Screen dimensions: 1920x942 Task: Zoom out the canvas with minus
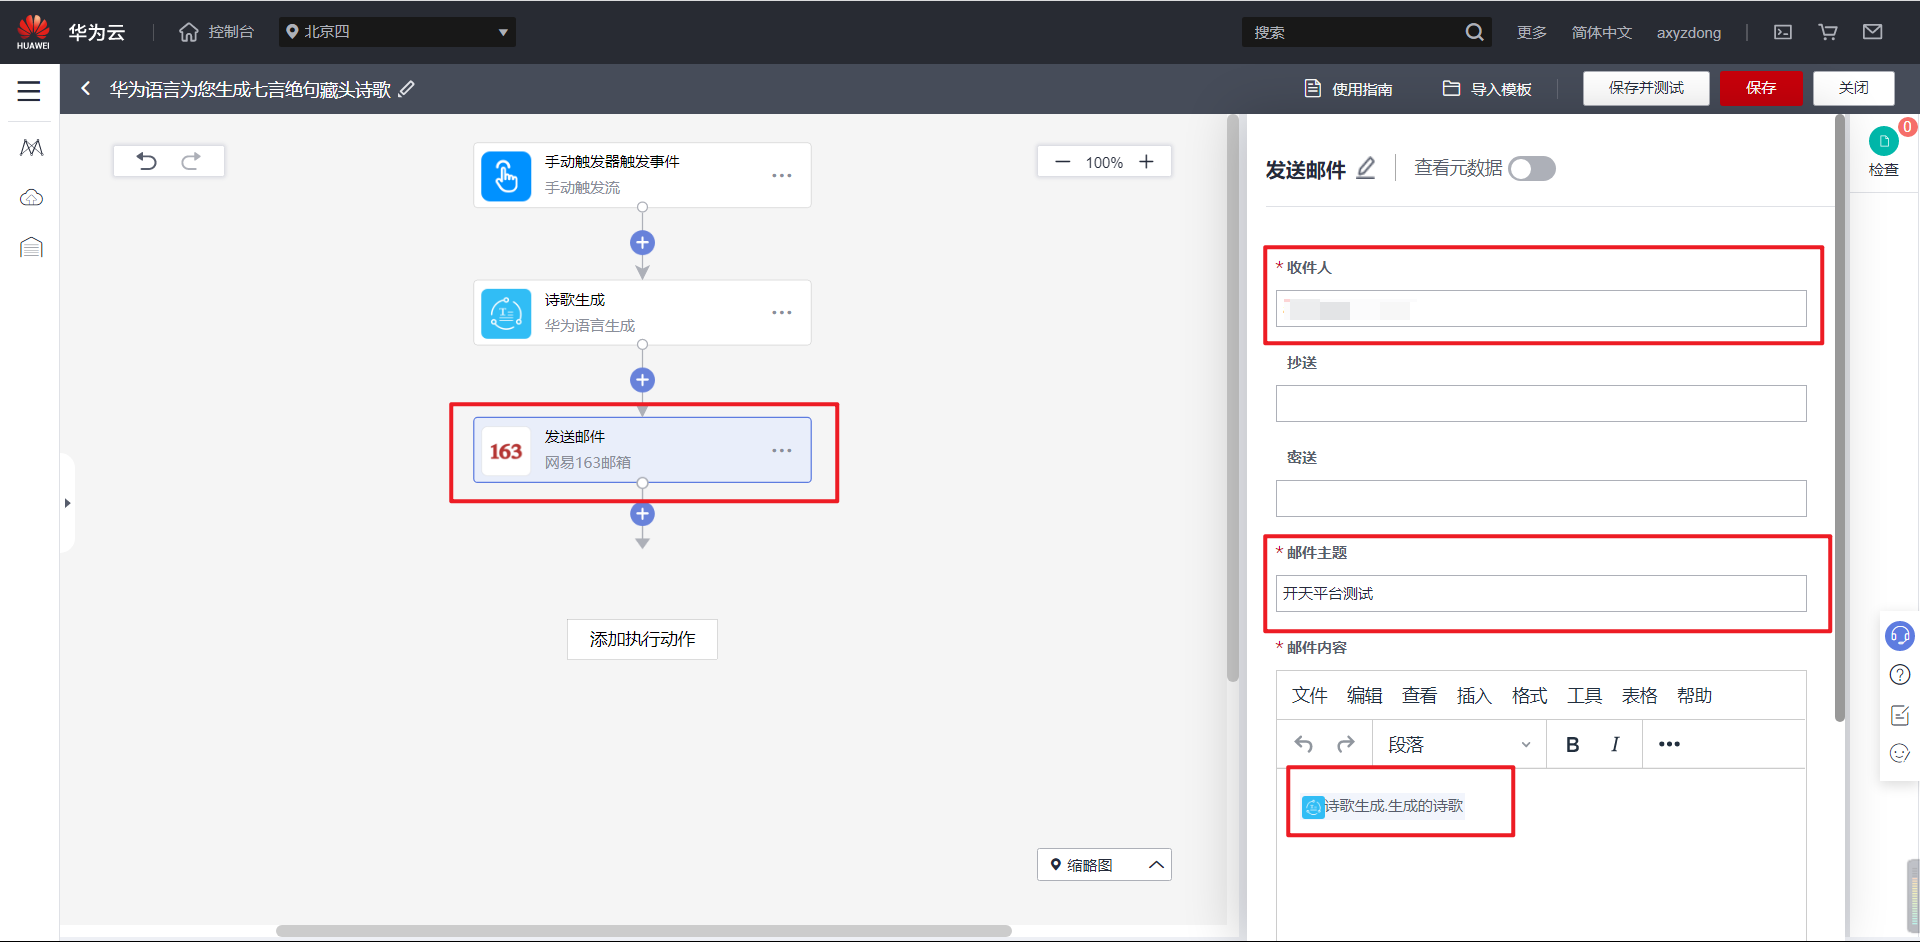point(1062,162)
